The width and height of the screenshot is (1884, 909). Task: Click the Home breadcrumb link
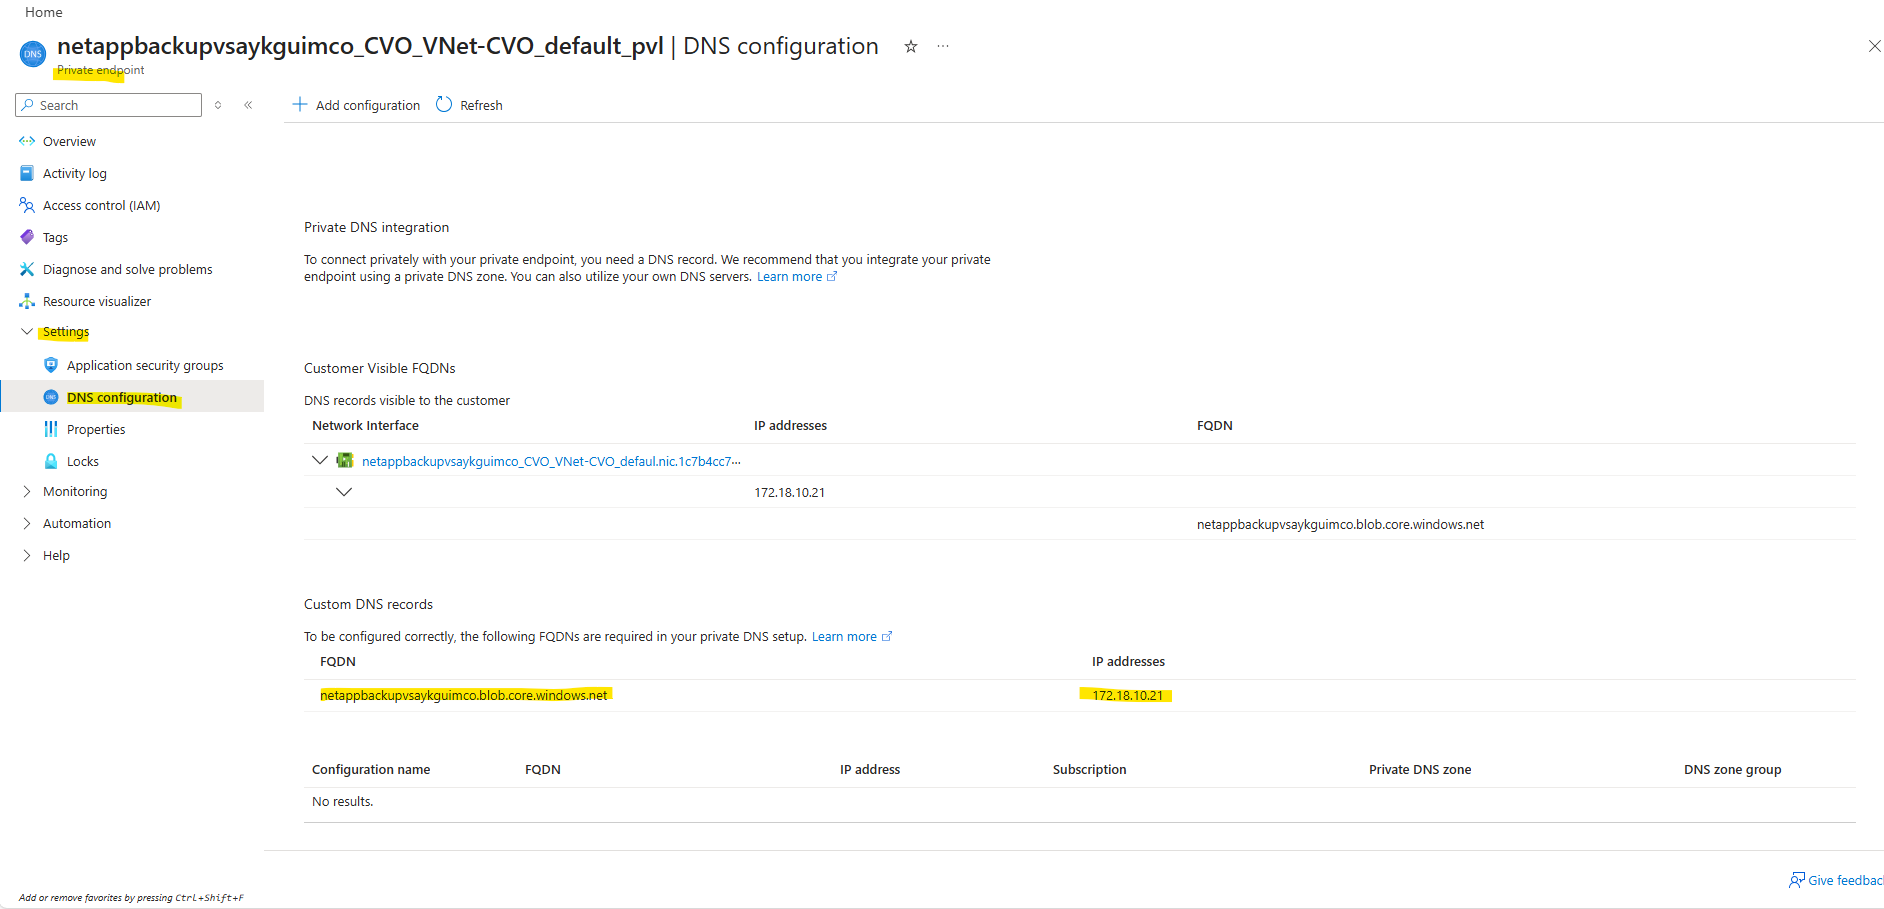tap(44, 12)
